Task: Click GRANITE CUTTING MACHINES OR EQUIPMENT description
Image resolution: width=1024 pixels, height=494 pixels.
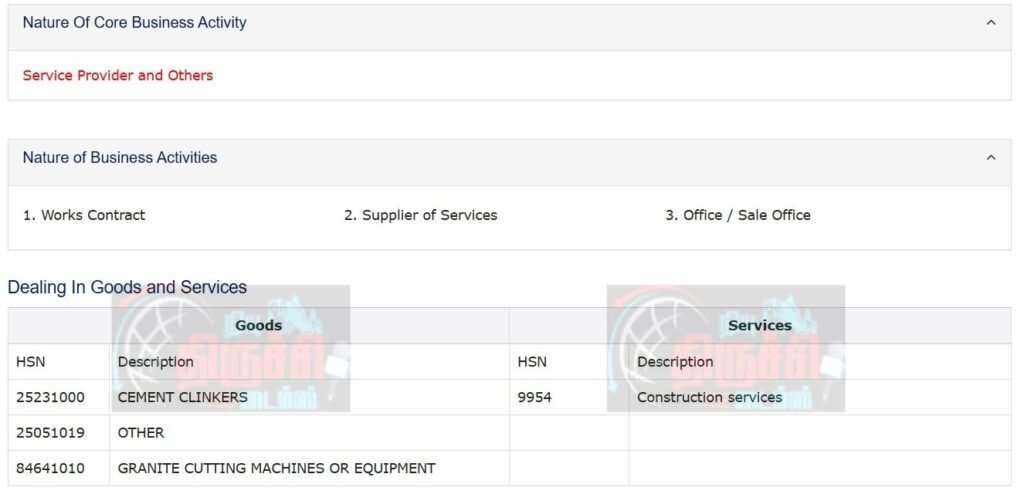Action: coord(276,468)
